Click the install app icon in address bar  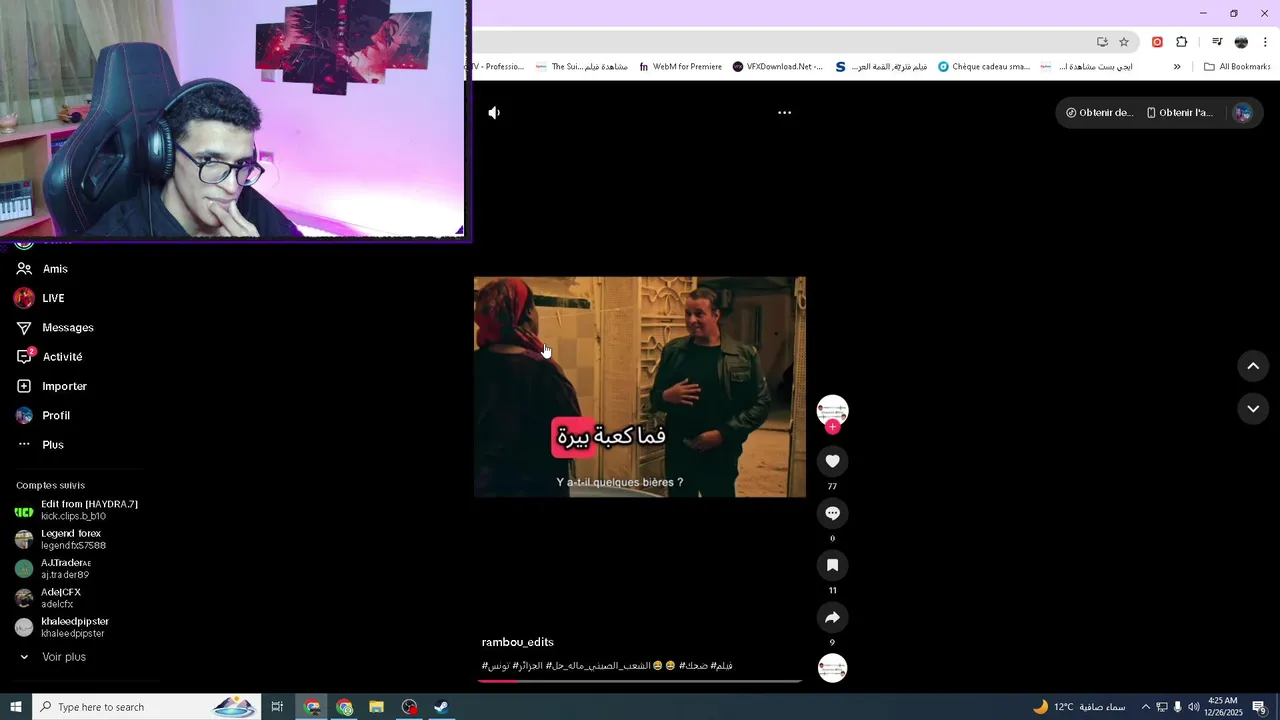[1102, 42]
